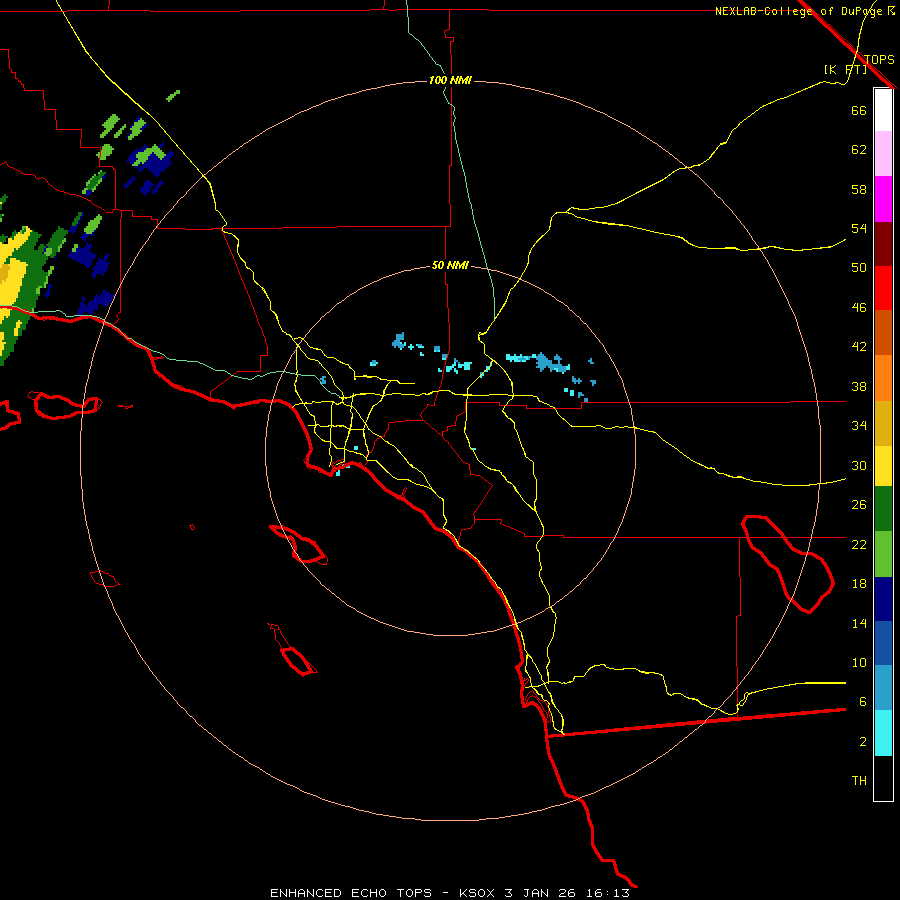Viewport: 900px width, 900px height.
Task: Click the yellow legend swatch
Action: [x=883, y=466]
